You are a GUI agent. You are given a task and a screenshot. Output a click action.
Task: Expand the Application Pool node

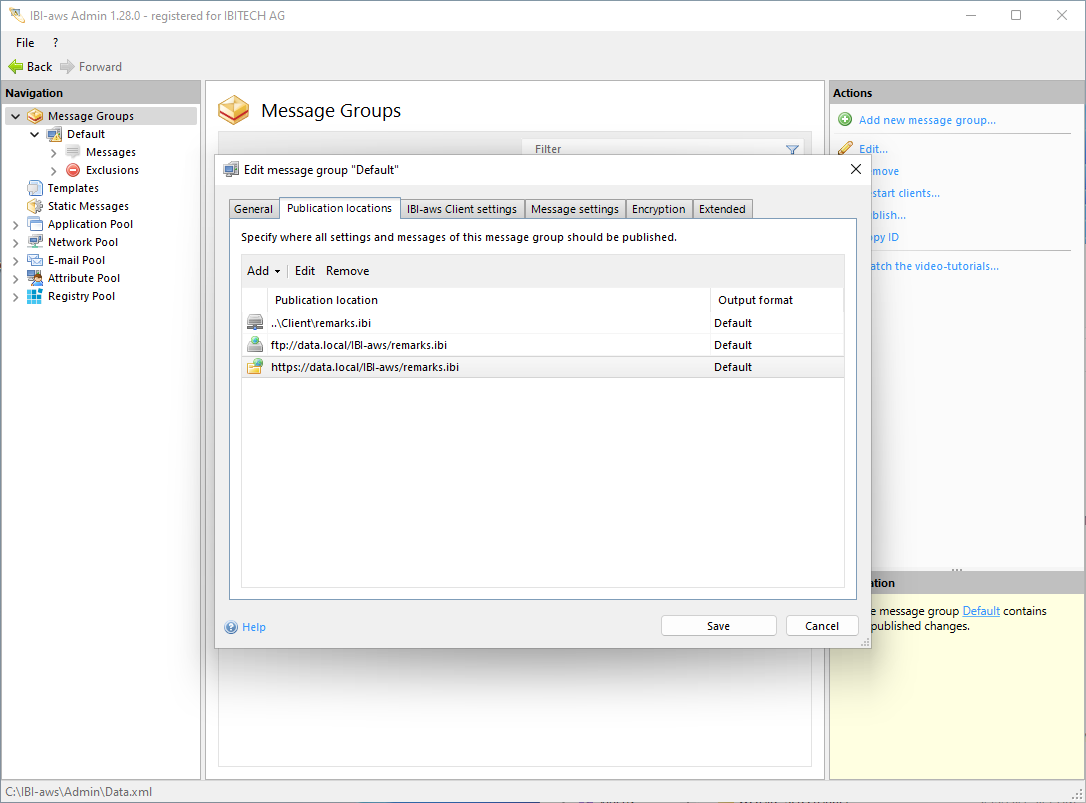(x=15, y=224)
